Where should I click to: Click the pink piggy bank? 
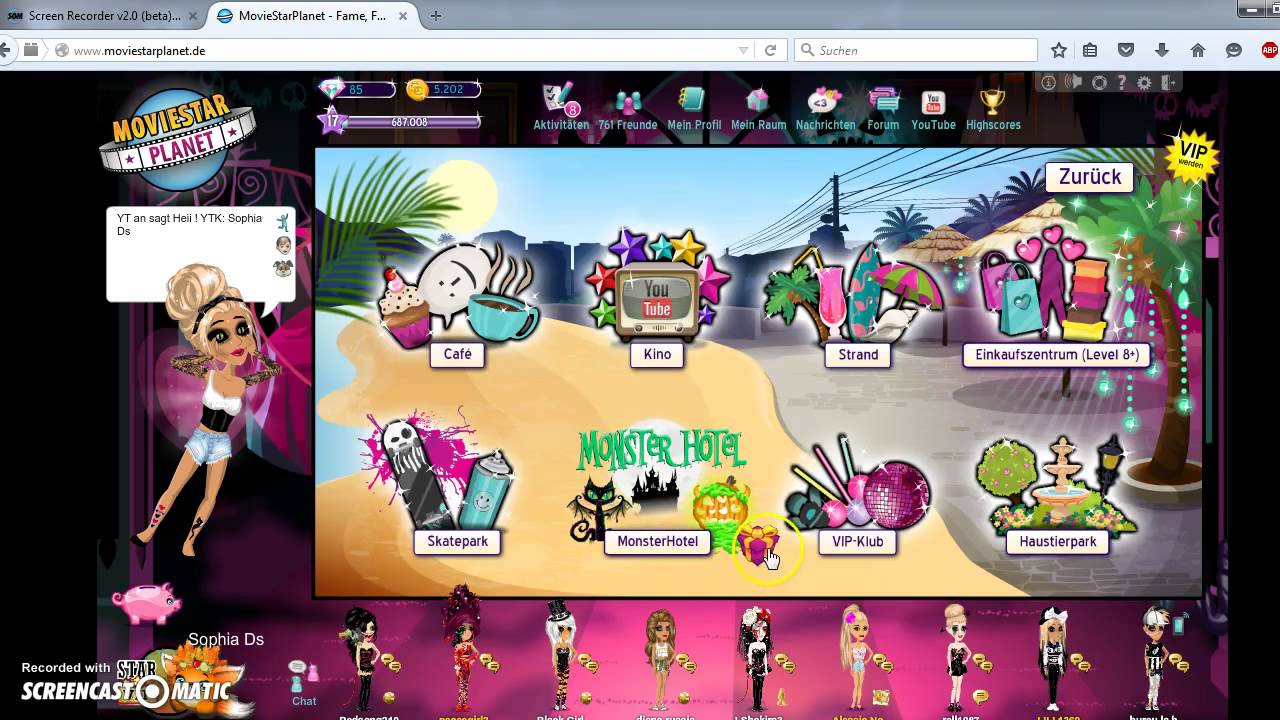146,603
